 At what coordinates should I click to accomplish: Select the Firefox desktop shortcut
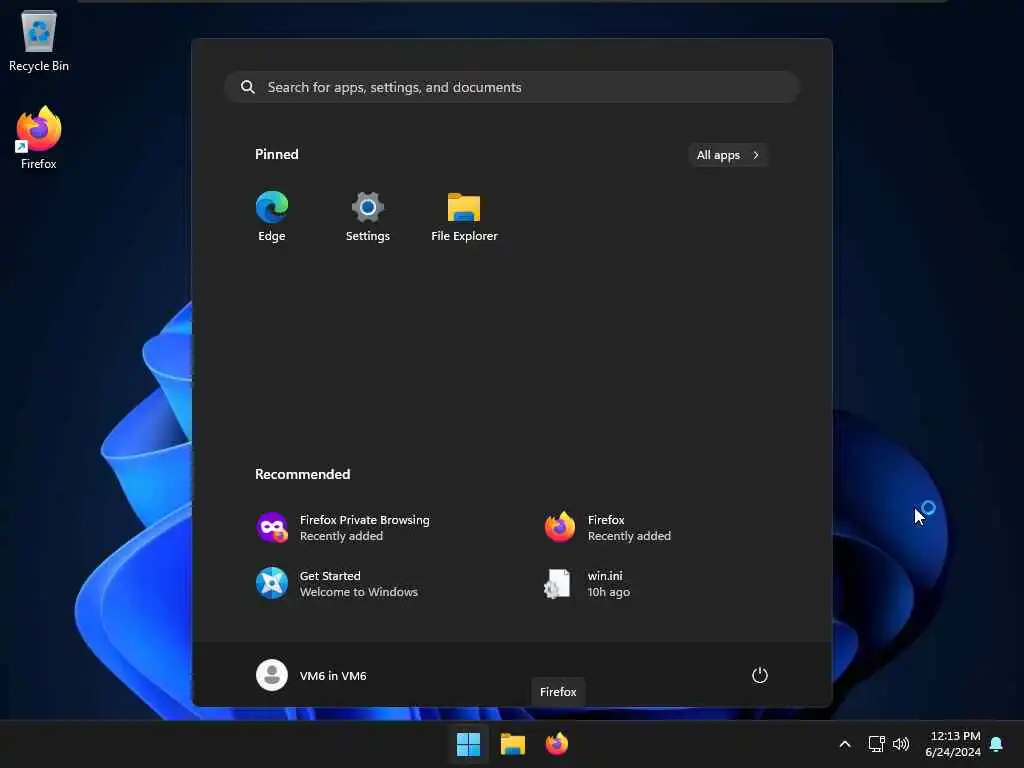pyautogui.click(x=39, y=138)
